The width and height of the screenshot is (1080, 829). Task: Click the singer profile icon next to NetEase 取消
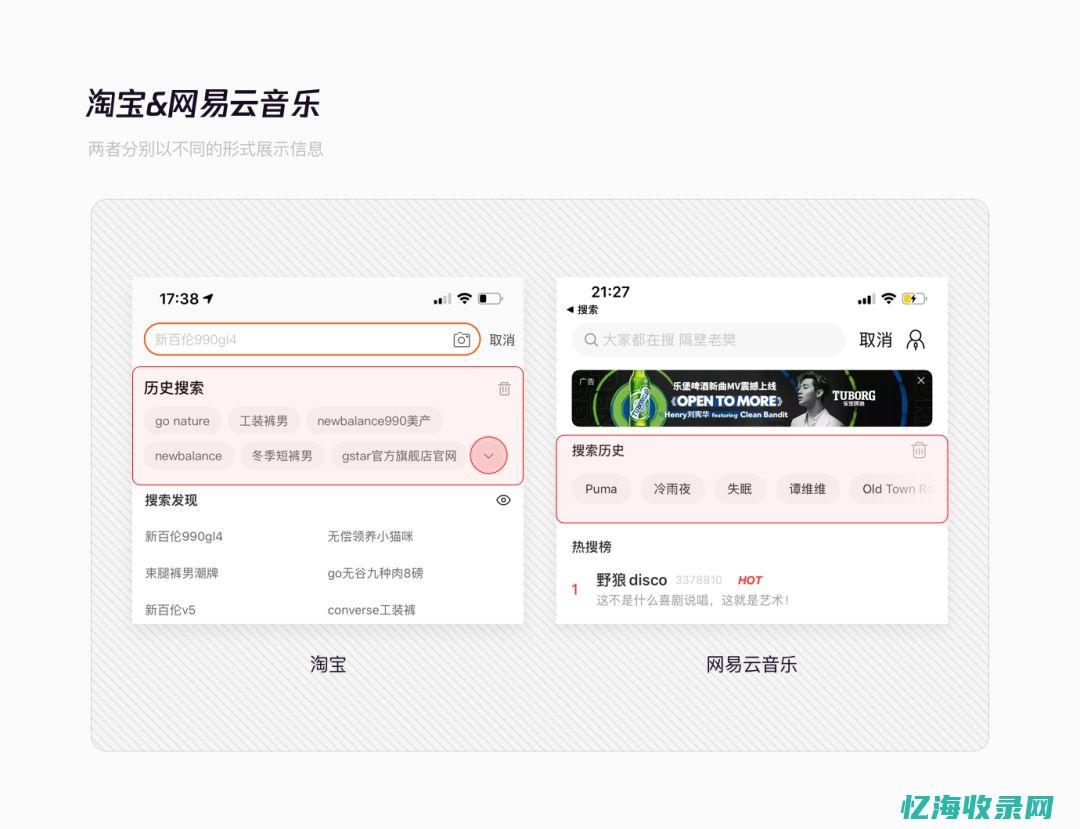pos(916,341)
